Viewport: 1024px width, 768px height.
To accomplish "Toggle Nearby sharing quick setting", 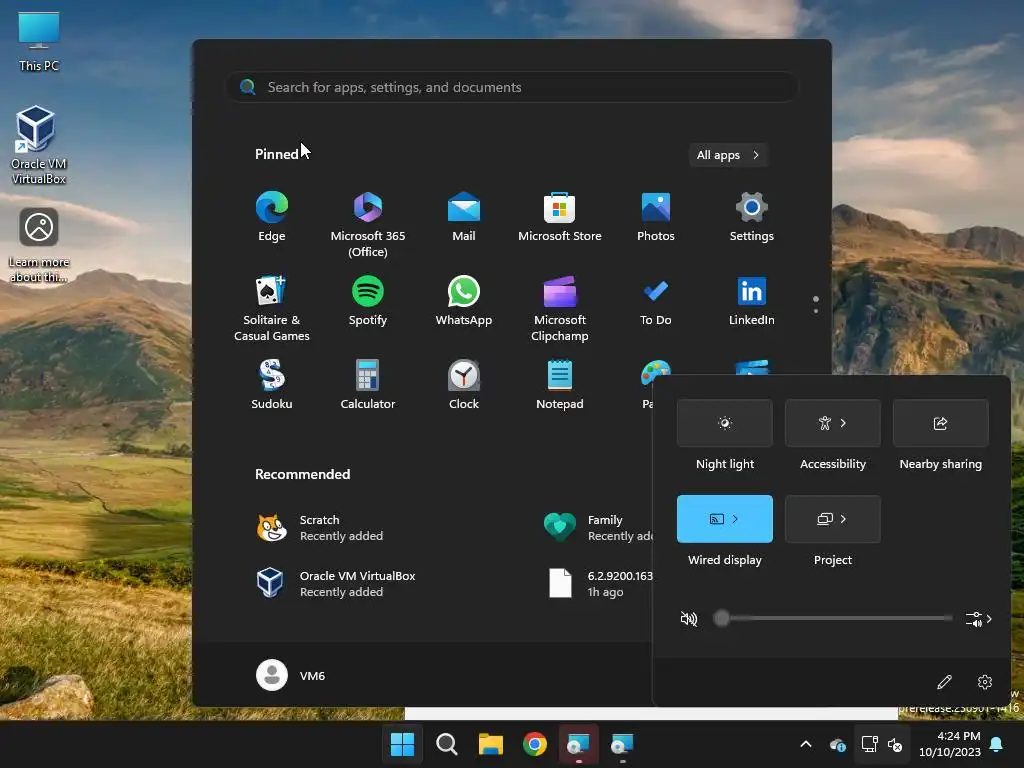I will [940, 423].
